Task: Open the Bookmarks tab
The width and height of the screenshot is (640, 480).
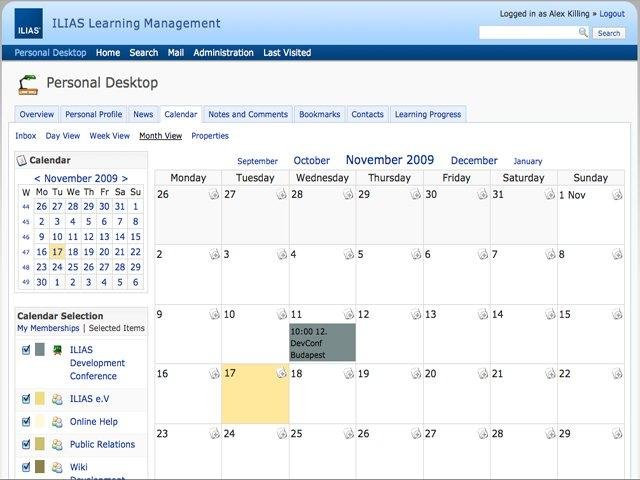Action: [x=320, y=114]
